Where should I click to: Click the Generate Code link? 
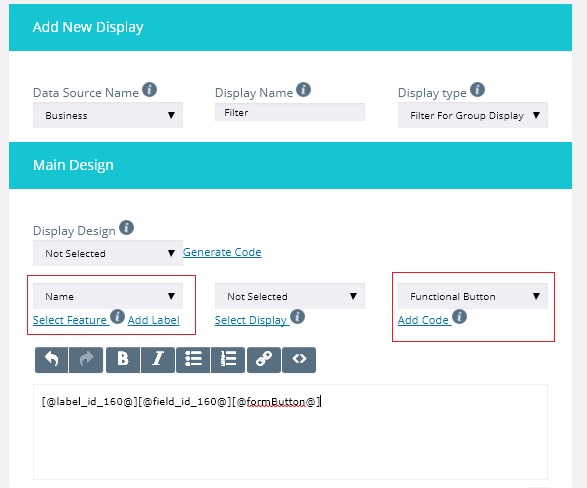222,253
